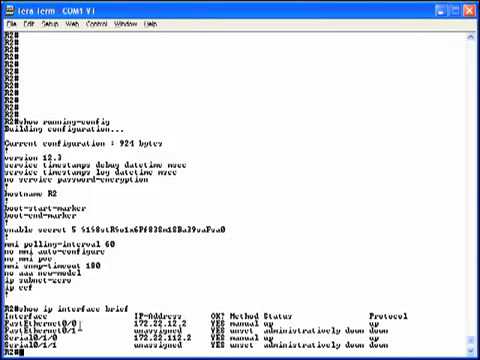Click 'service timestamps debug datetime msec' line
Image resolution: width=480 pixels, height=360 pixels.
coord(95,165)
